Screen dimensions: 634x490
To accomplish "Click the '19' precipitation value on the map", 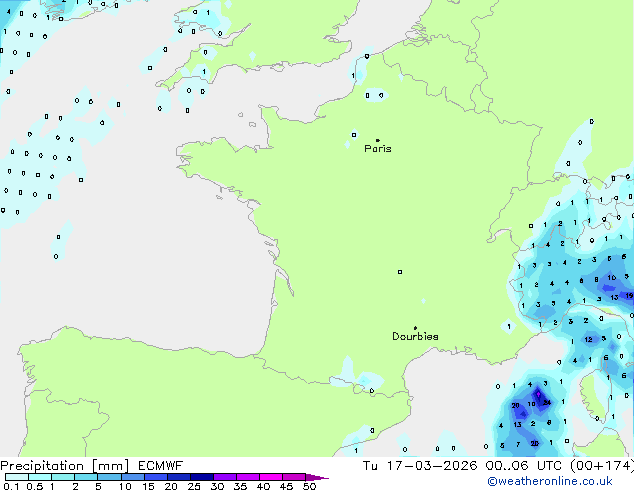I will point(629,296).
